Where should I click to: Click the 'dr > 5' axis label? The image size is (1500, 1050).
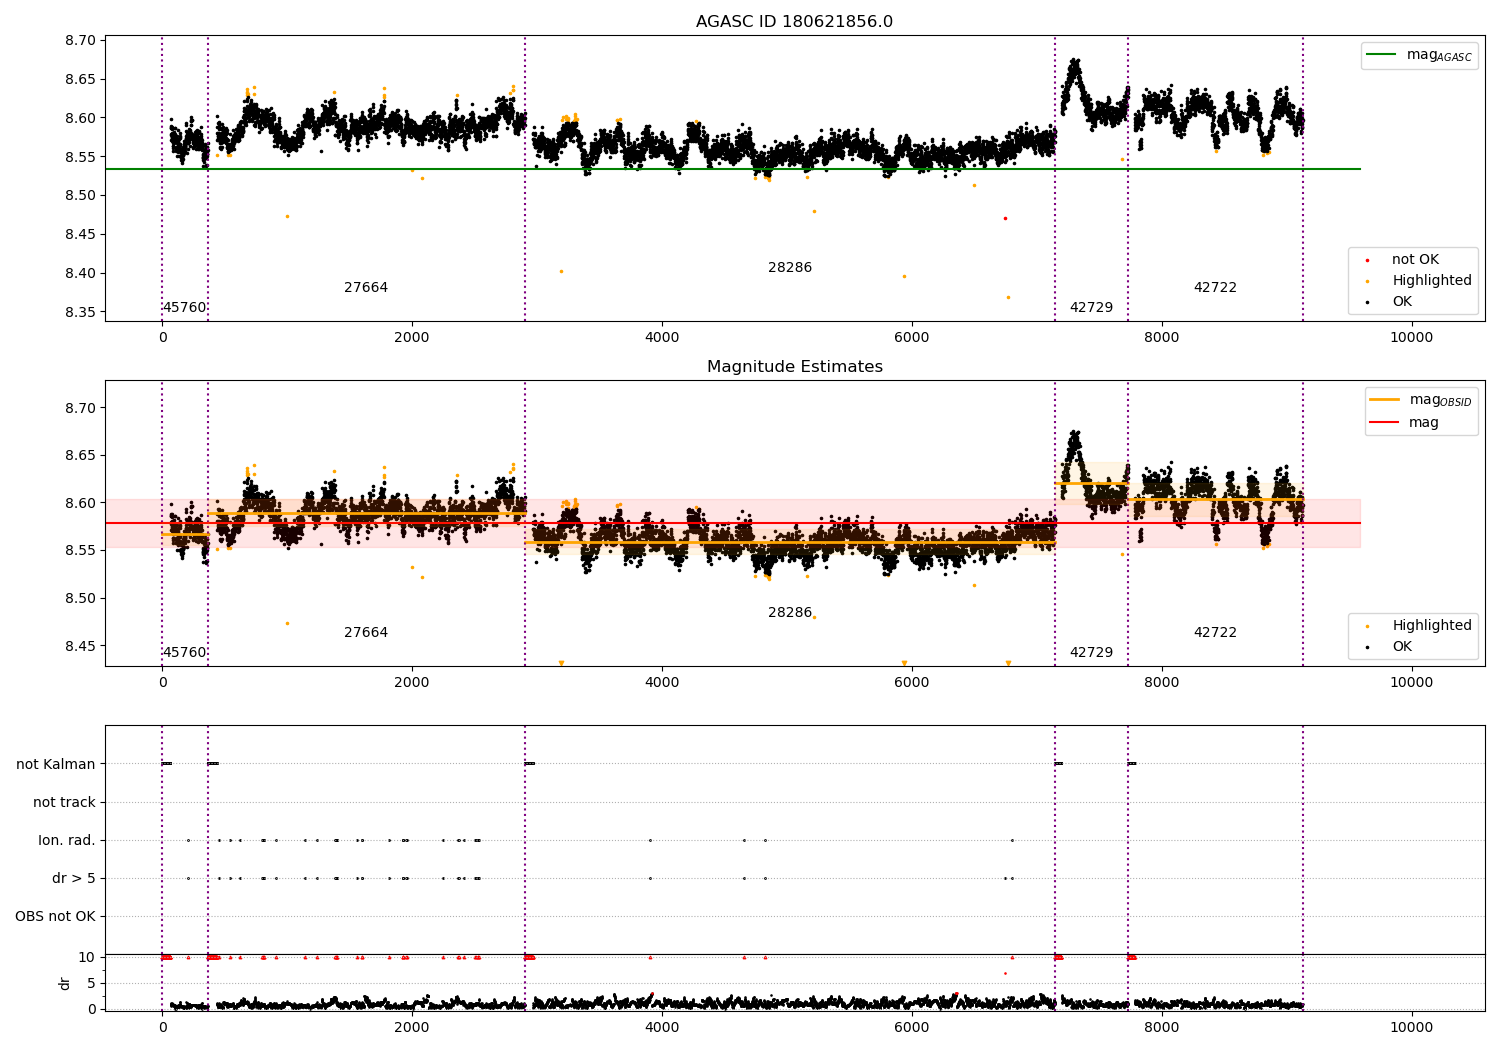coord(74,879)
